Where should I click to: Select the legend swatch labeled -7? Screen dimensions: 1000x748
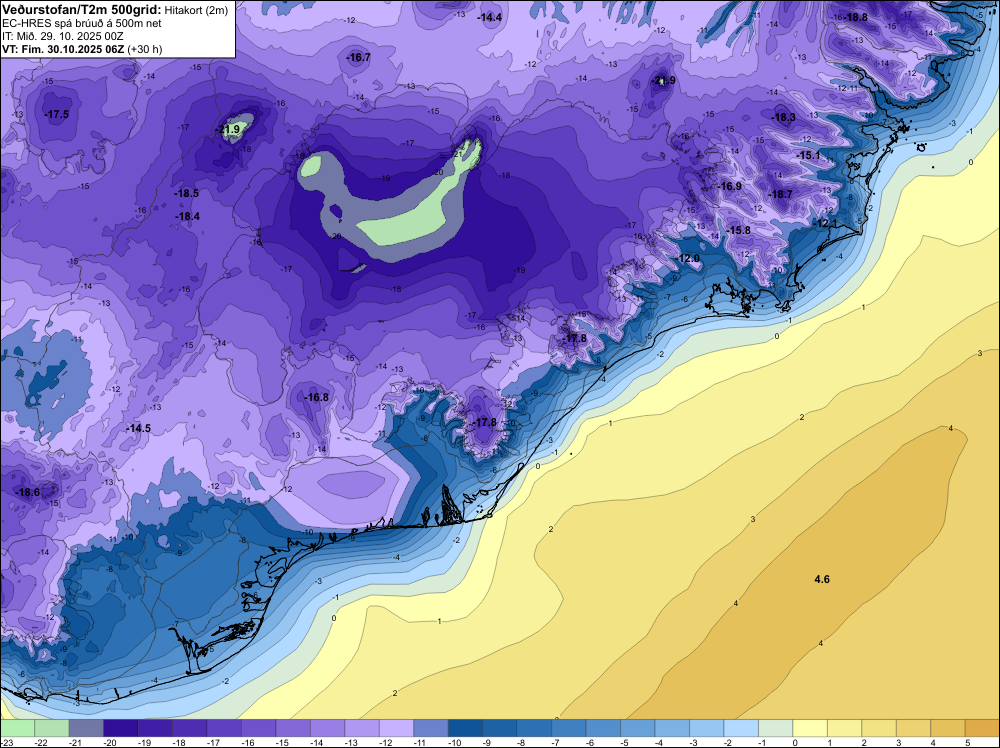[x=568, y=729]
